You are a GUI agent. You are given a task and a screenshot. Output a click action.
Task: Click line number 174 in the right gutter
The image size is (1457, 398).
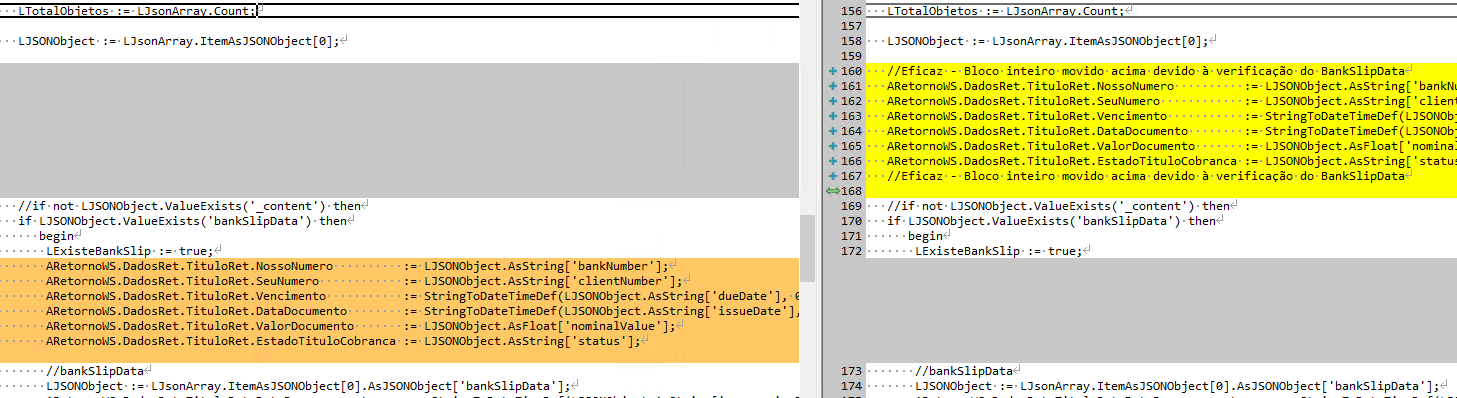[x=852, y=386]
